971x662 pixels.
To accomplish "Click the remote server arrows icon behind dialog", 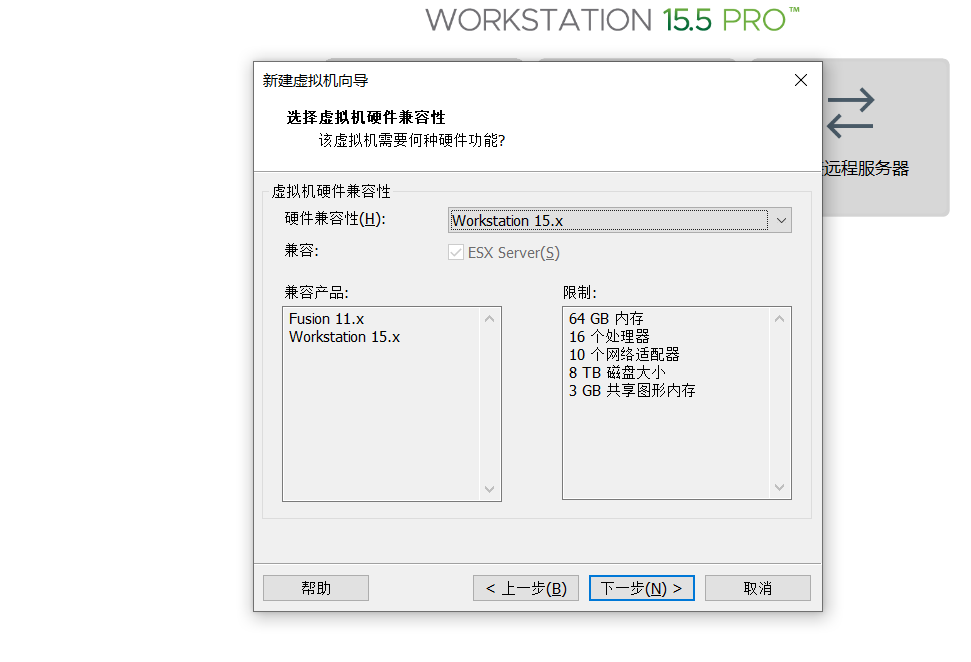I will [x=850, y=113].
